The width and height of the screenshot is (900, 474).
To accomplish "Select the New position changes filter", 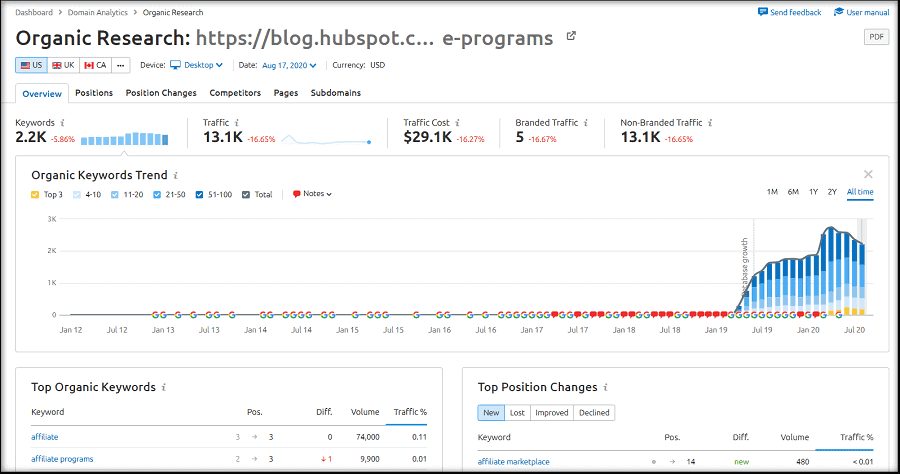I will pos(491,413).
